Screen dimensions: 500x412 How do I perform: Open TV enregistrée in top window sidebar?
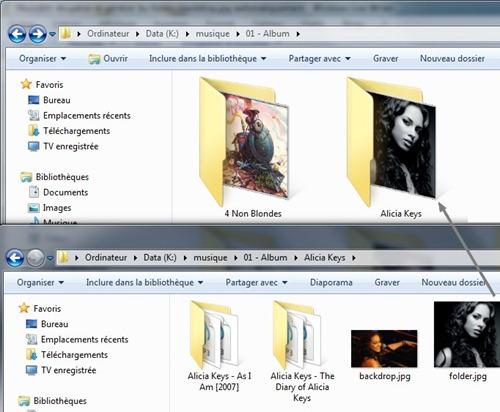pos(63,146)
